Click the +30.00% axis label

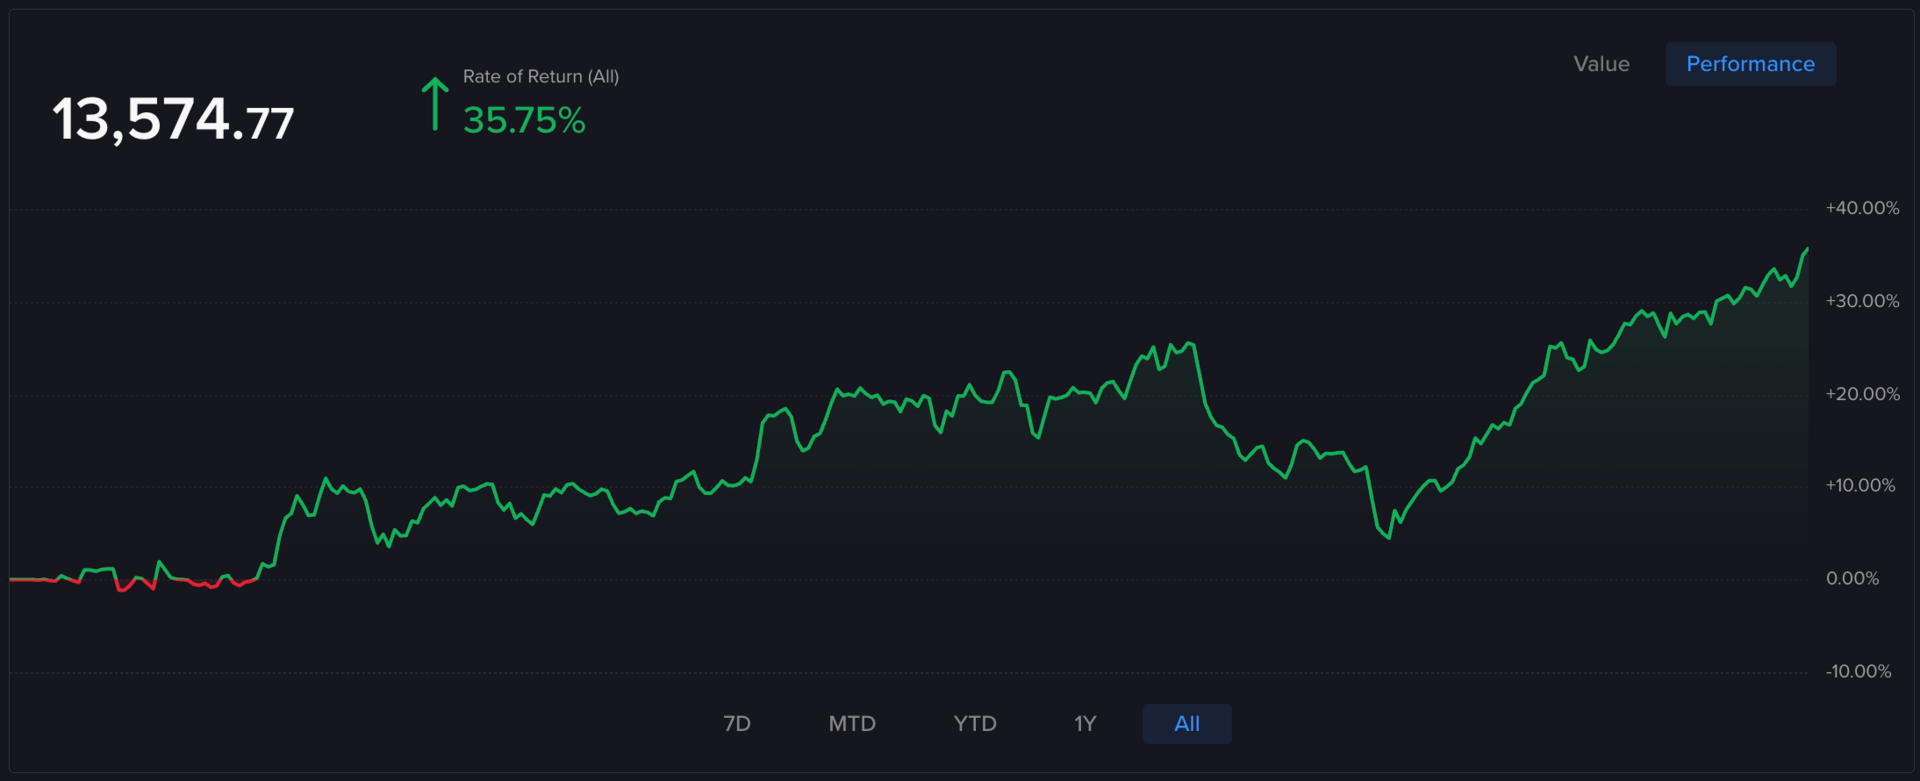1862,301
